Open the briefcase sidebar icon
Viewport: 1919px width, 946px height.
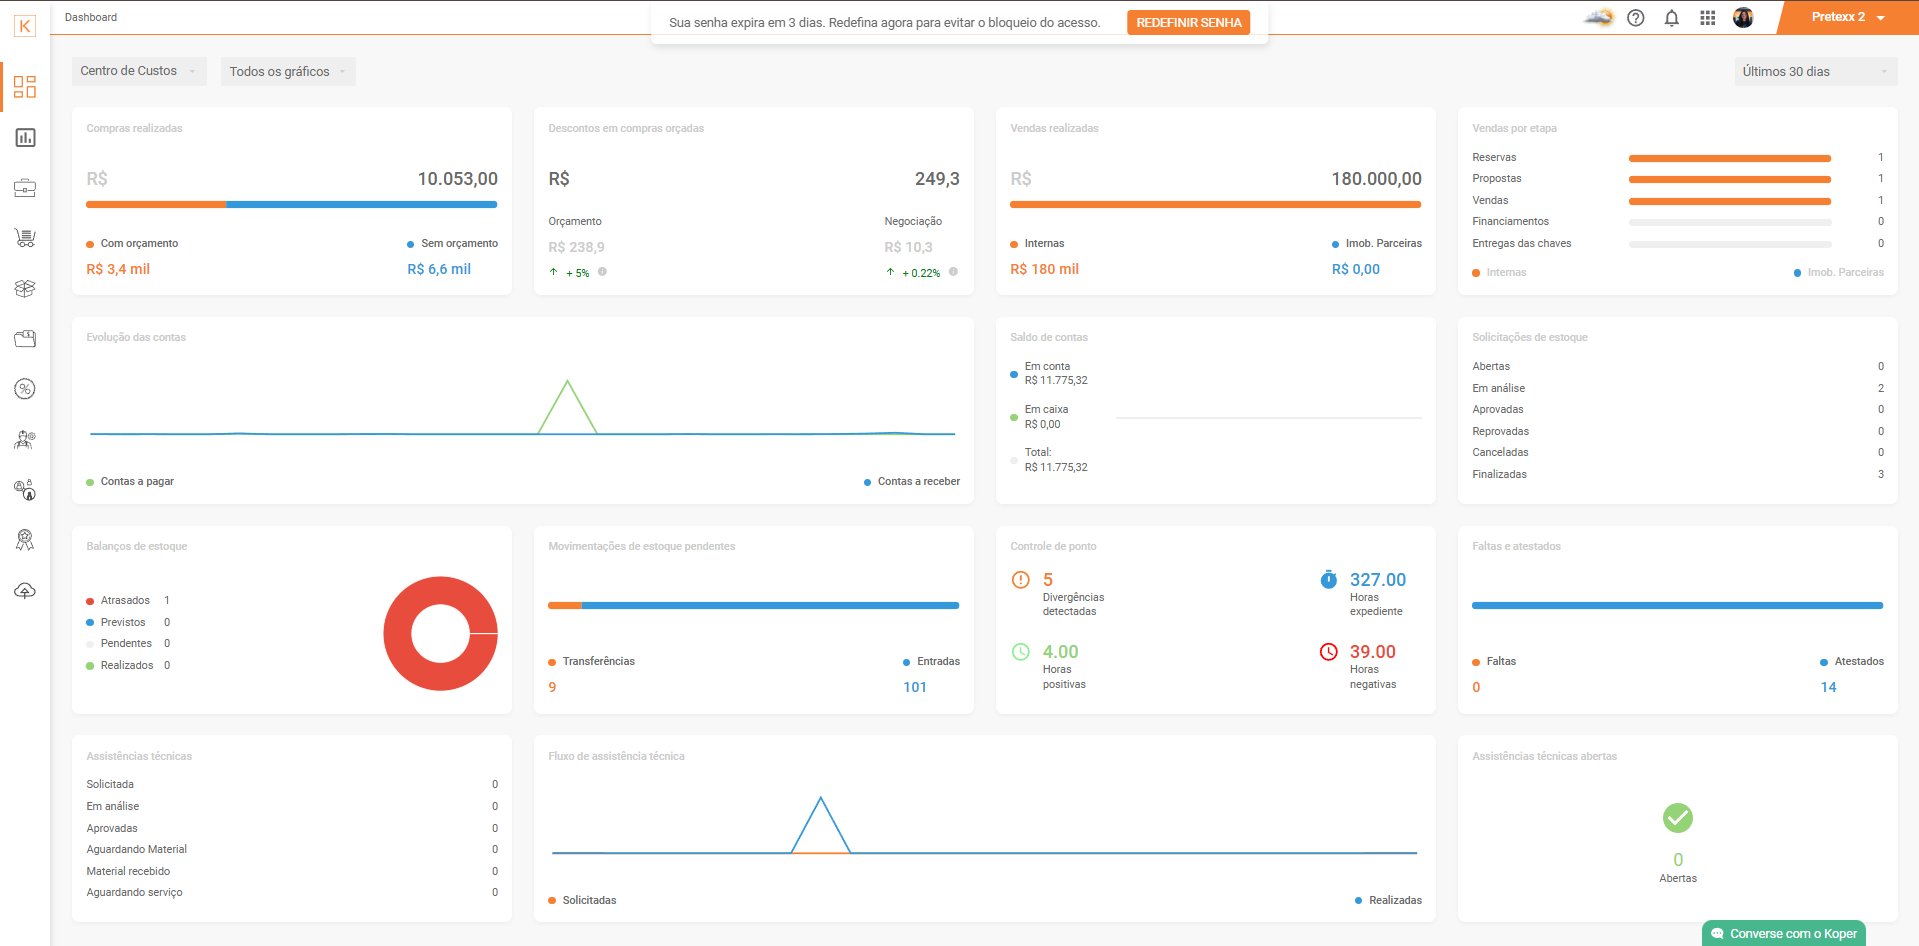pyautogui.click(x=25, y=187)
